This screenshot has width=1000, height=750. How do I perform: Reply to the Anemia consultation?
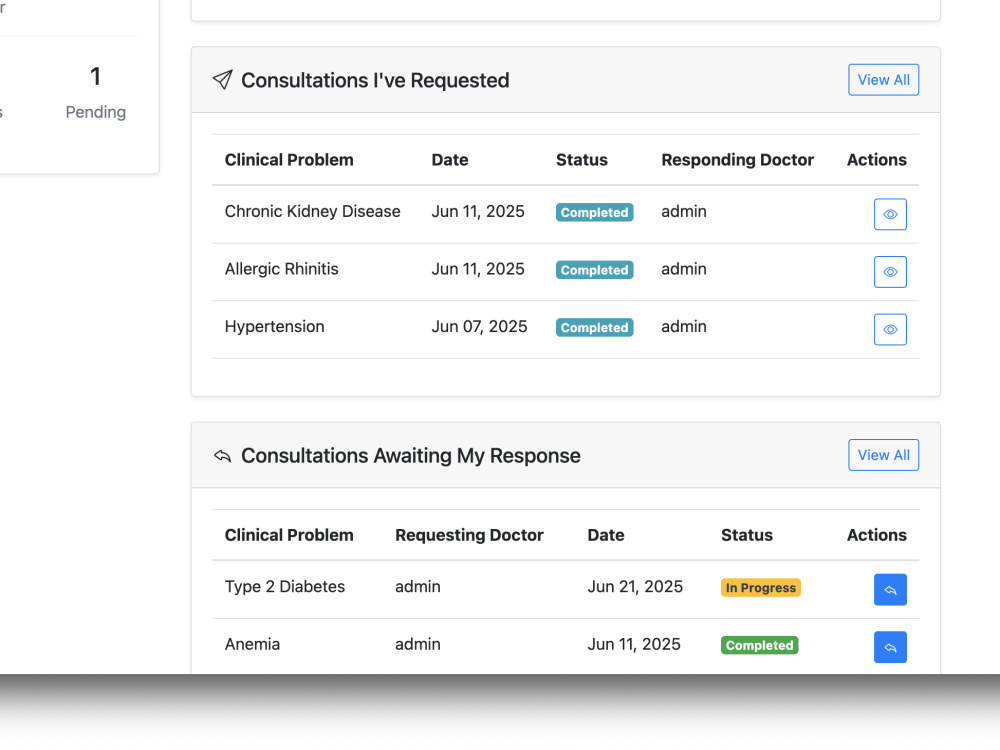[x=890, y=647]
